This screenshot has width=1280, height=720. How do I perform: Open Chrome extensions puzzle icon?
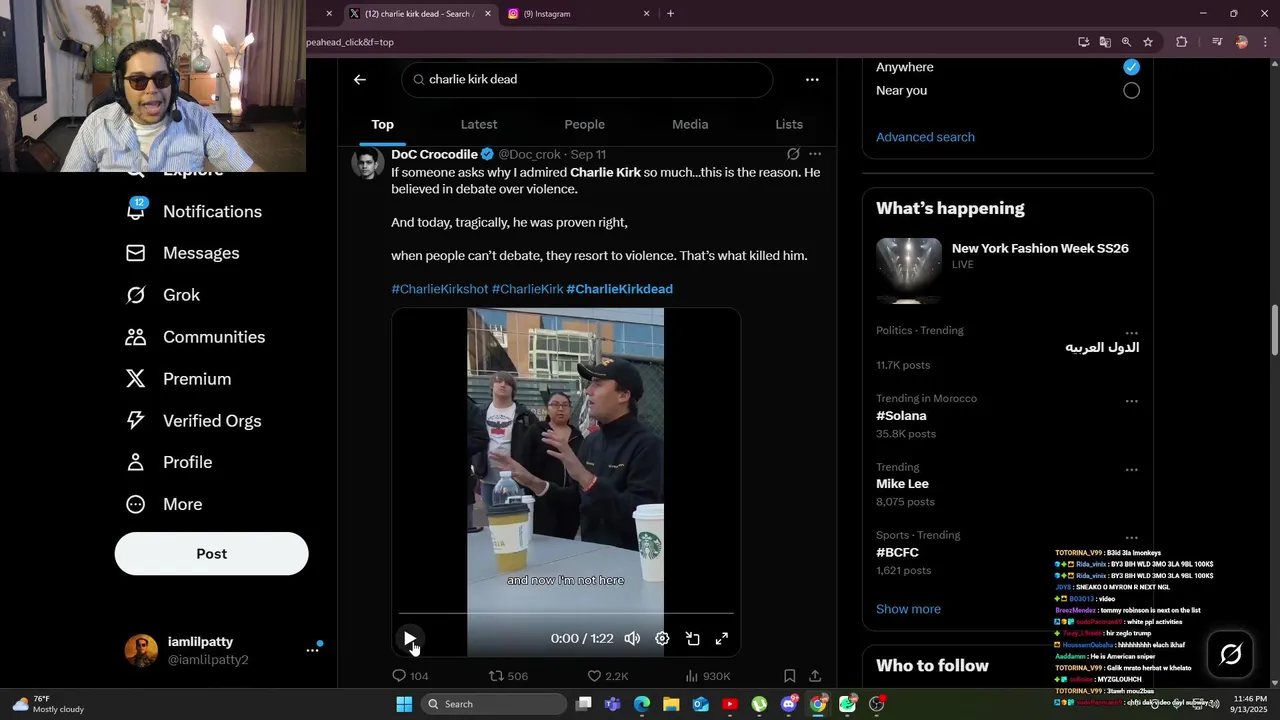pyautogui.click(x=1182, y=42)
